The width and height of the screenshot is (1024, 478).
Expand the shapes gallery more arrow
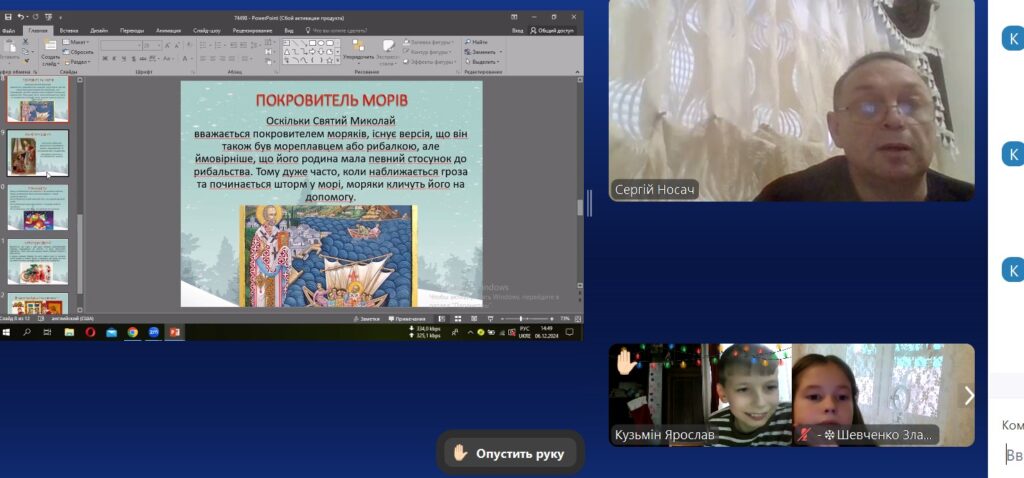pos(336,61)
